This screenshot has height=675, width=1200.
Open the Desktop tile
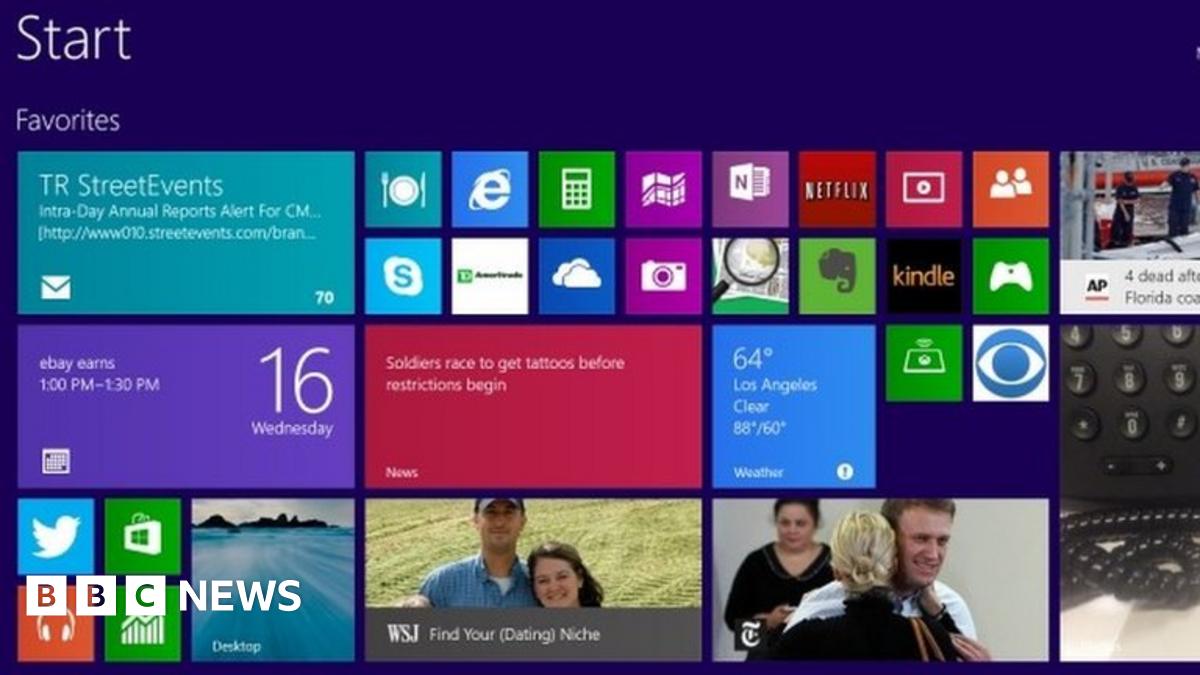click(x=273, y=580)
